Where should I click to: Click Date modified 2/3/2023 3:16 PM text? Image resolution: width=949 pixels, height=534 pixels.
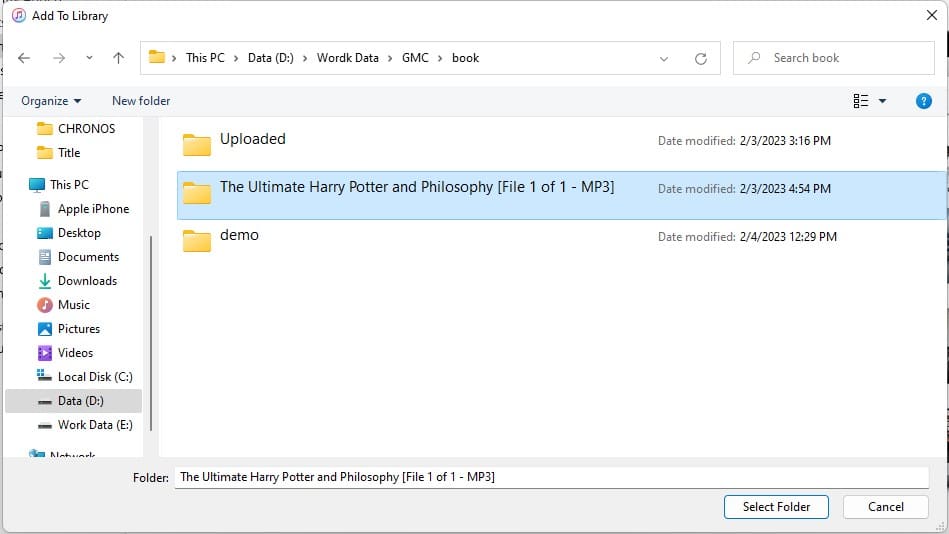click(744, 140)
